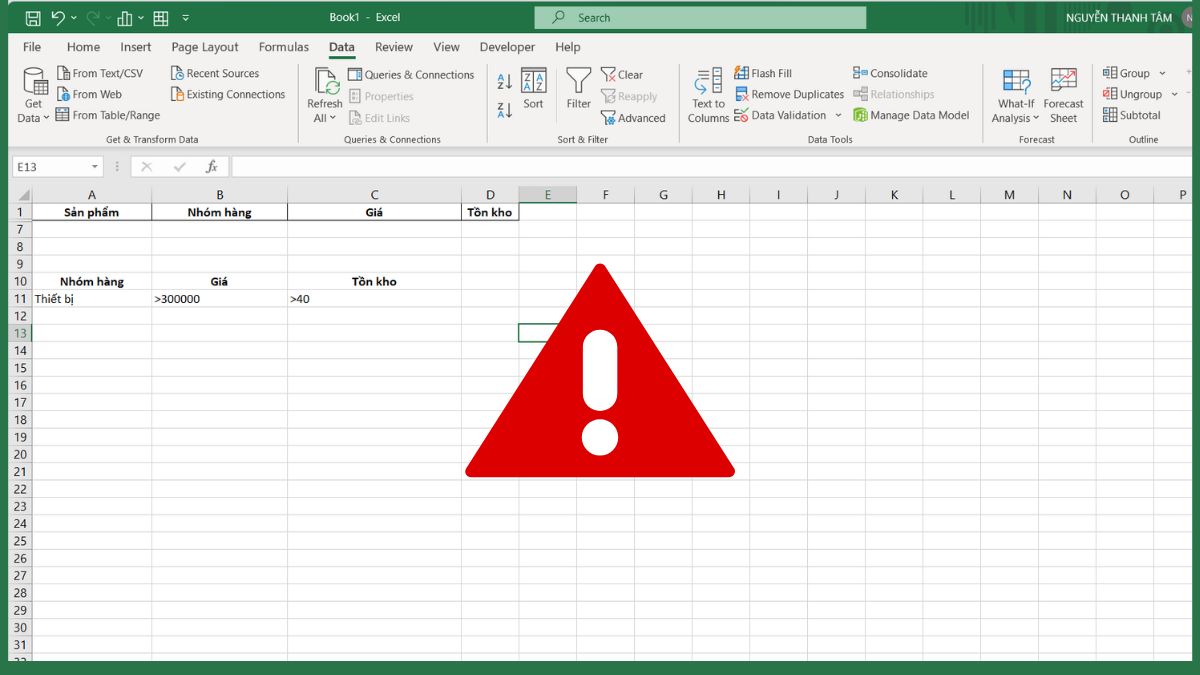Open the Get Data dropdown

click(34, 96)
